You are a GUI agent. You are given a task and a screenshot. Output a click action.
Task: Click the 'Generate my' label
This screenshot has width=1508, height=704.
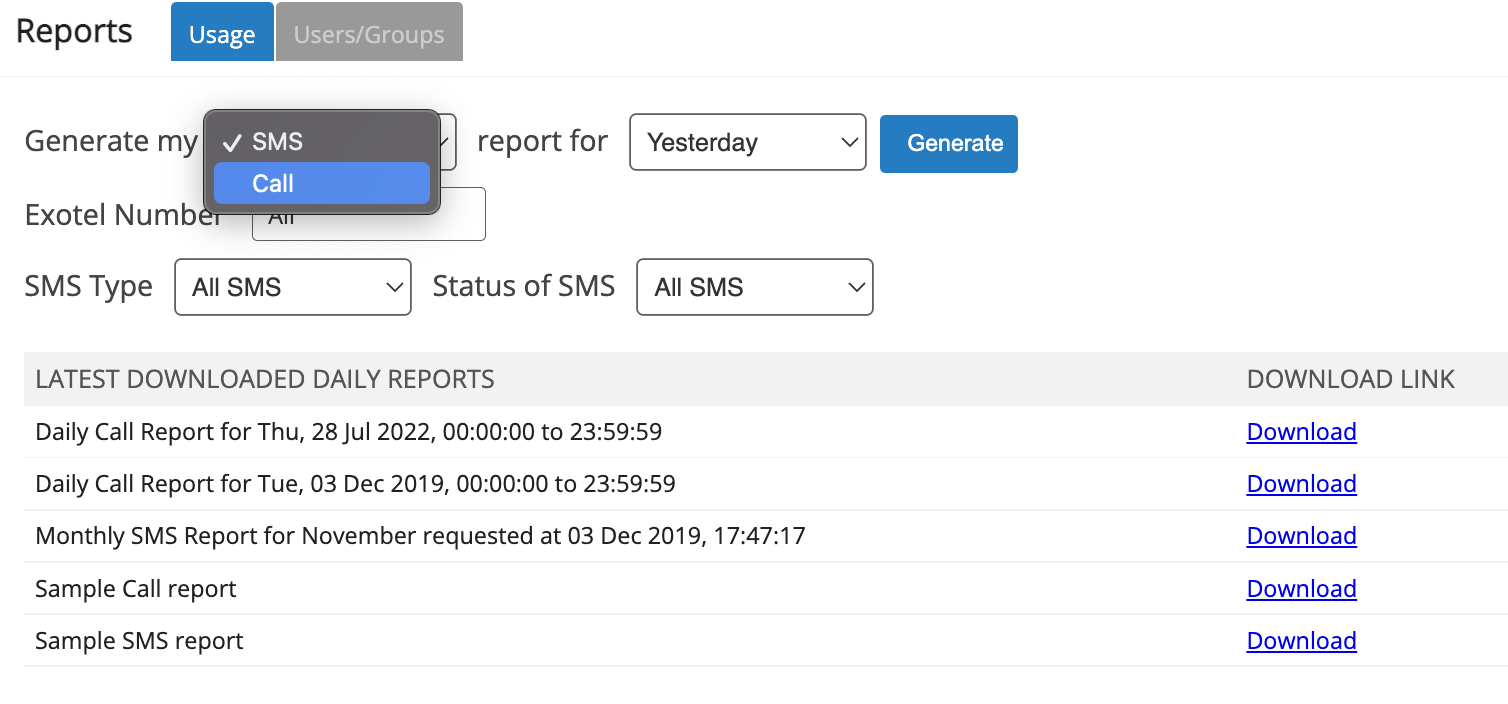pos(111,142)
